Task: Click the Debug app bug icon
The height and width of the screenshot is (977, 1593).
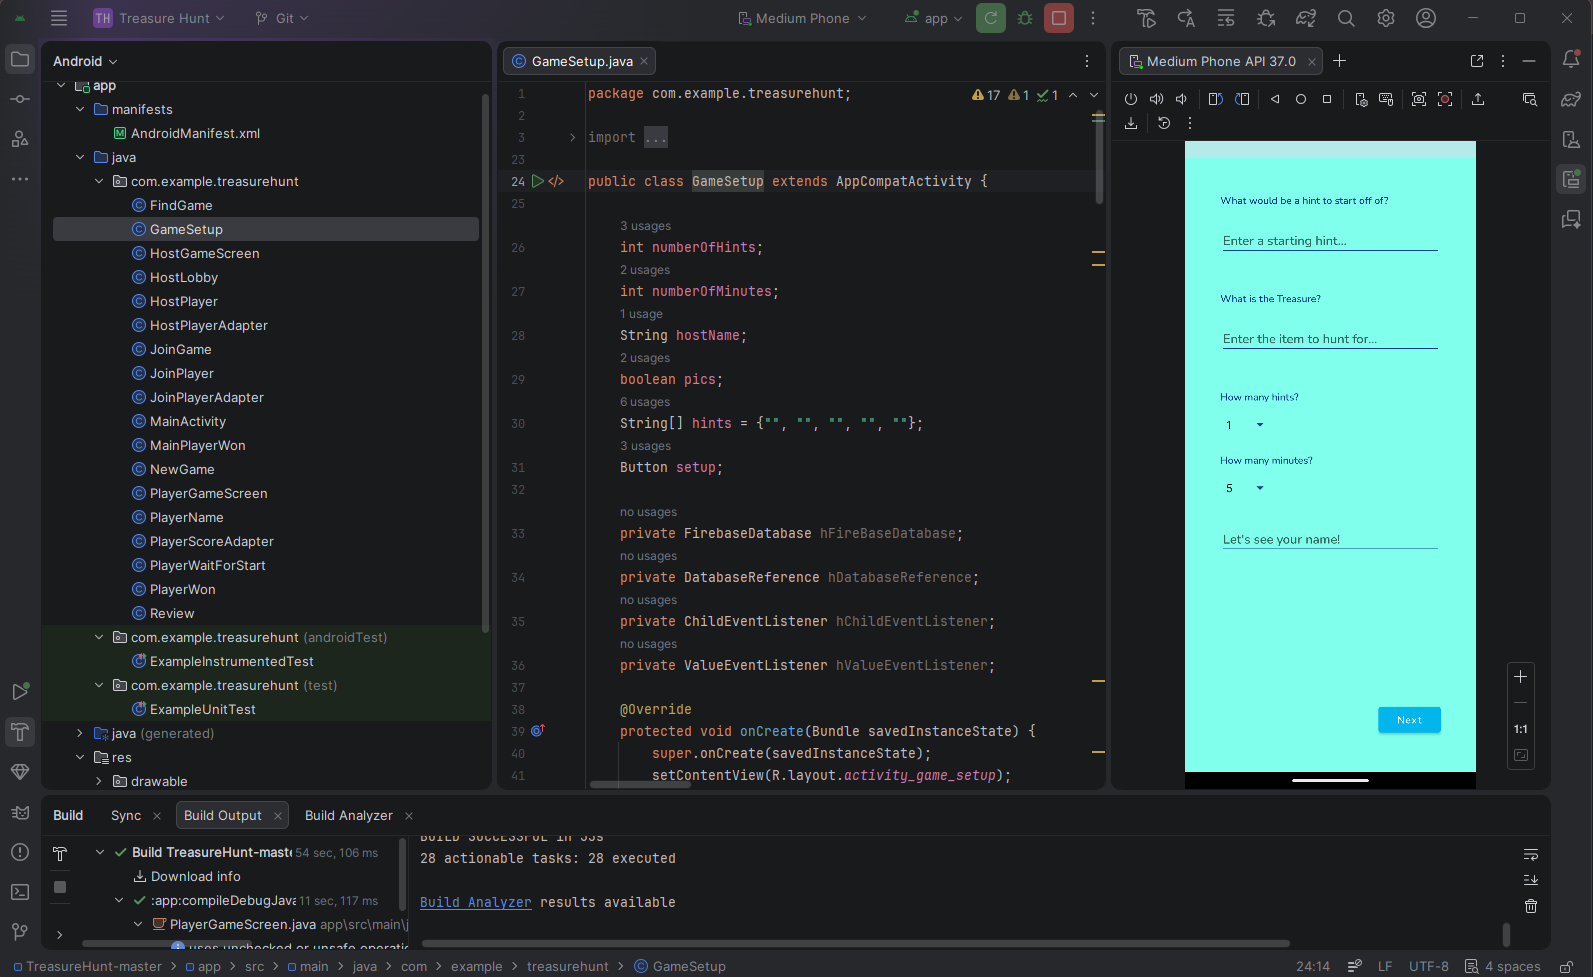Action: click(1025, 18)
